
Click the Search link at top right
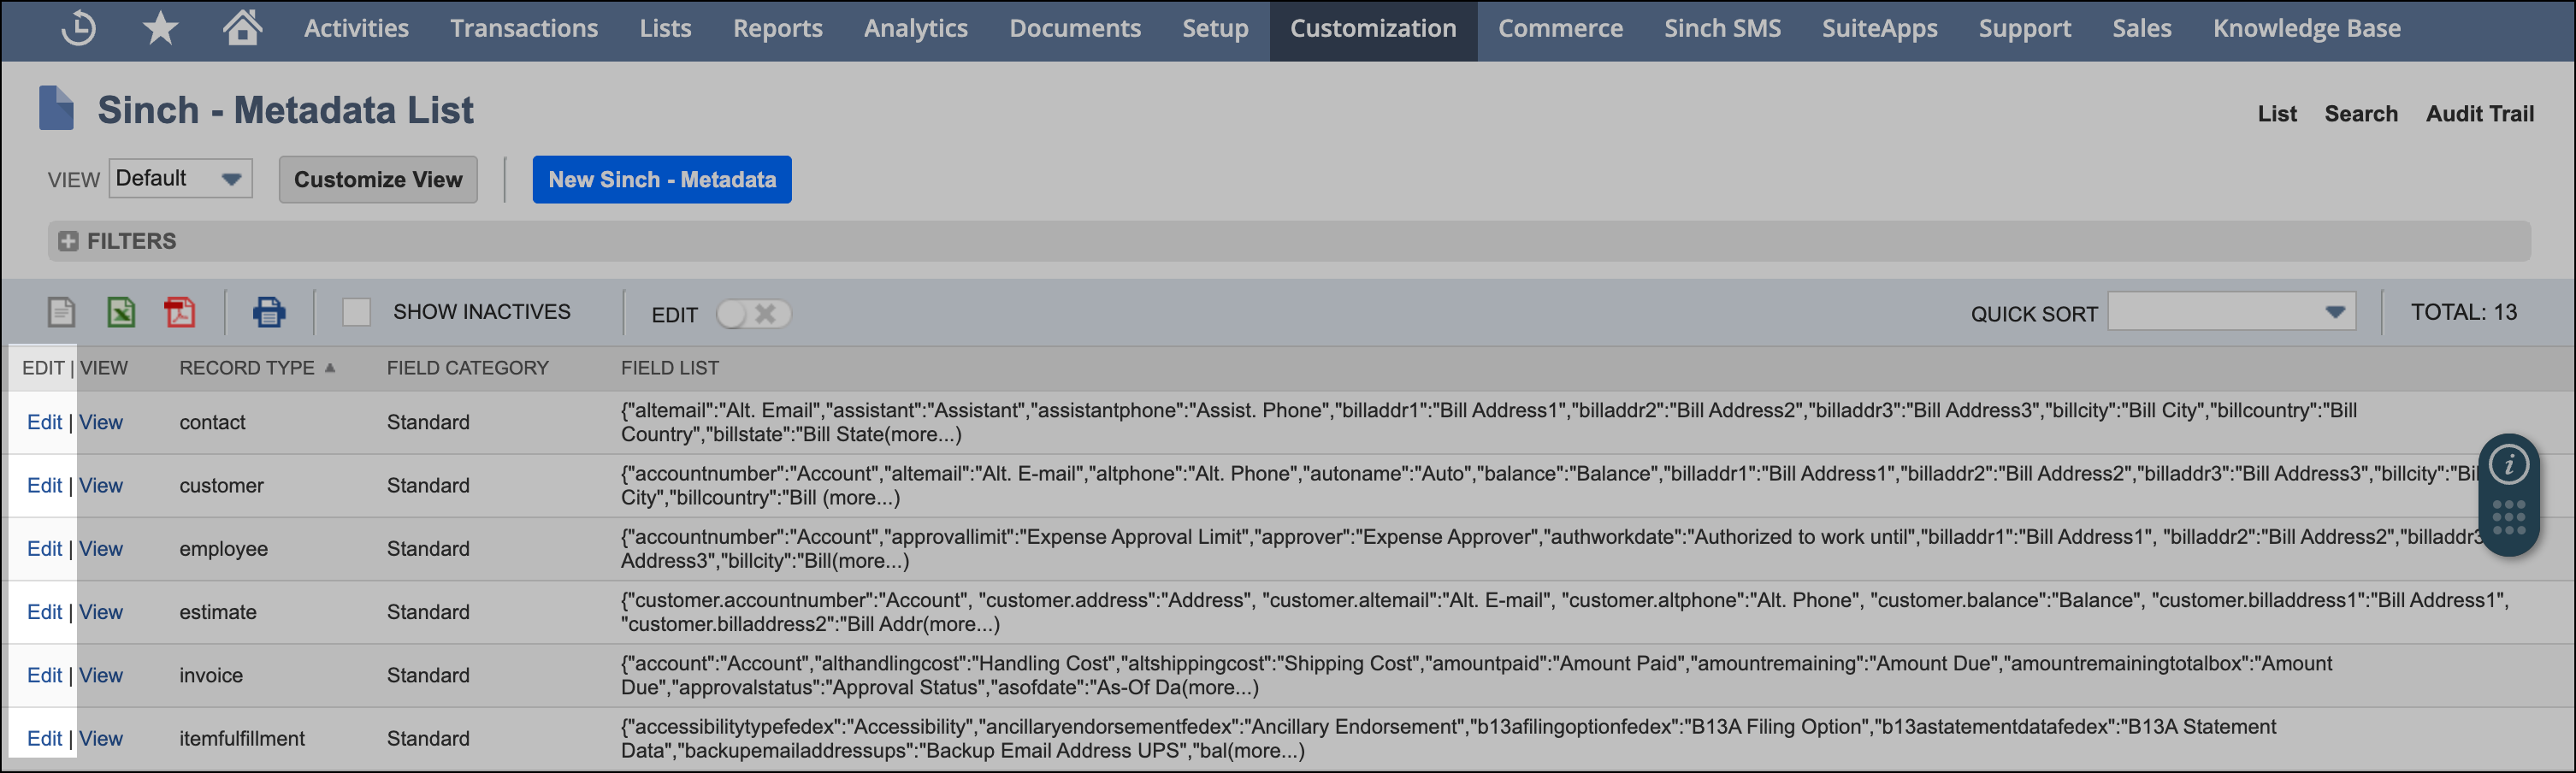pyautogui.click(x=2361, y=114)
